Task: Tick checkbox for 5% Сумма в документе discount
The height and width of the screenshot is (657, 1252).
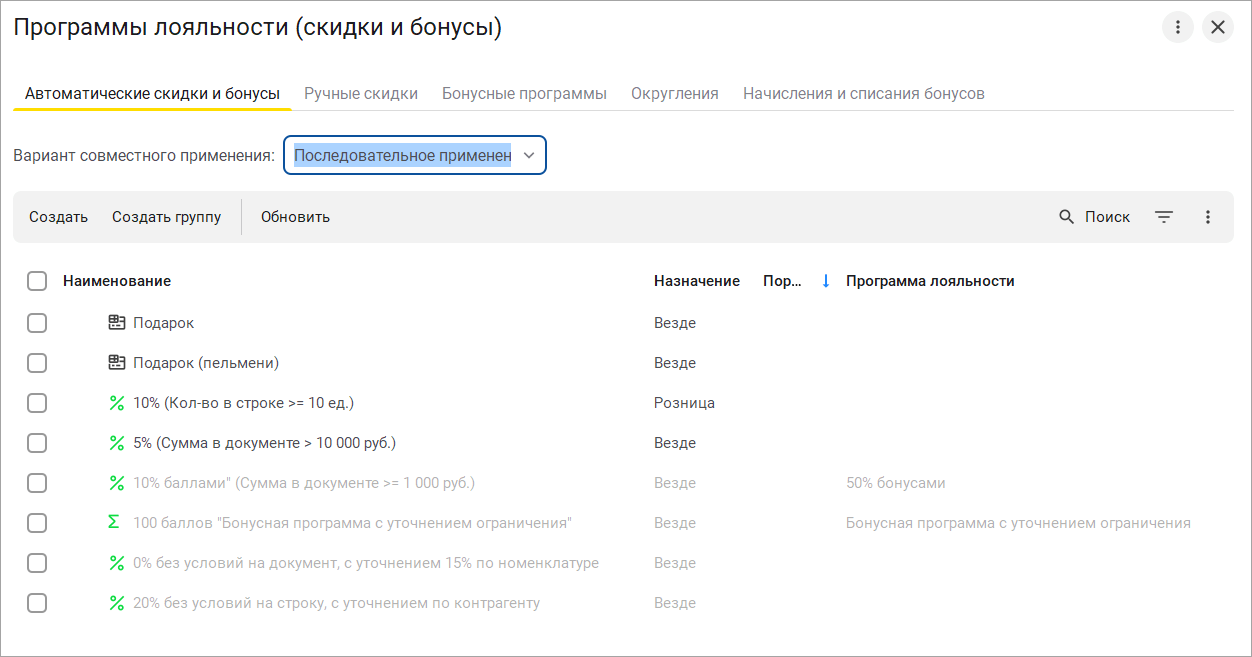Action: 37,443
